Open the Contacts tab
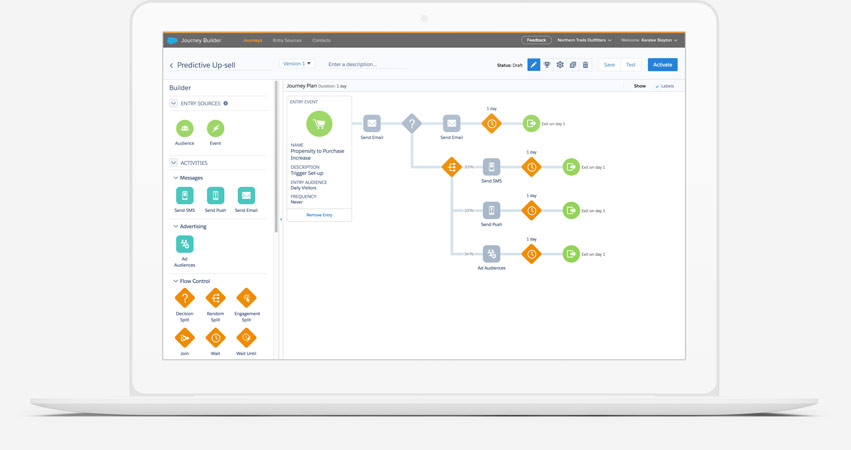 321,40
